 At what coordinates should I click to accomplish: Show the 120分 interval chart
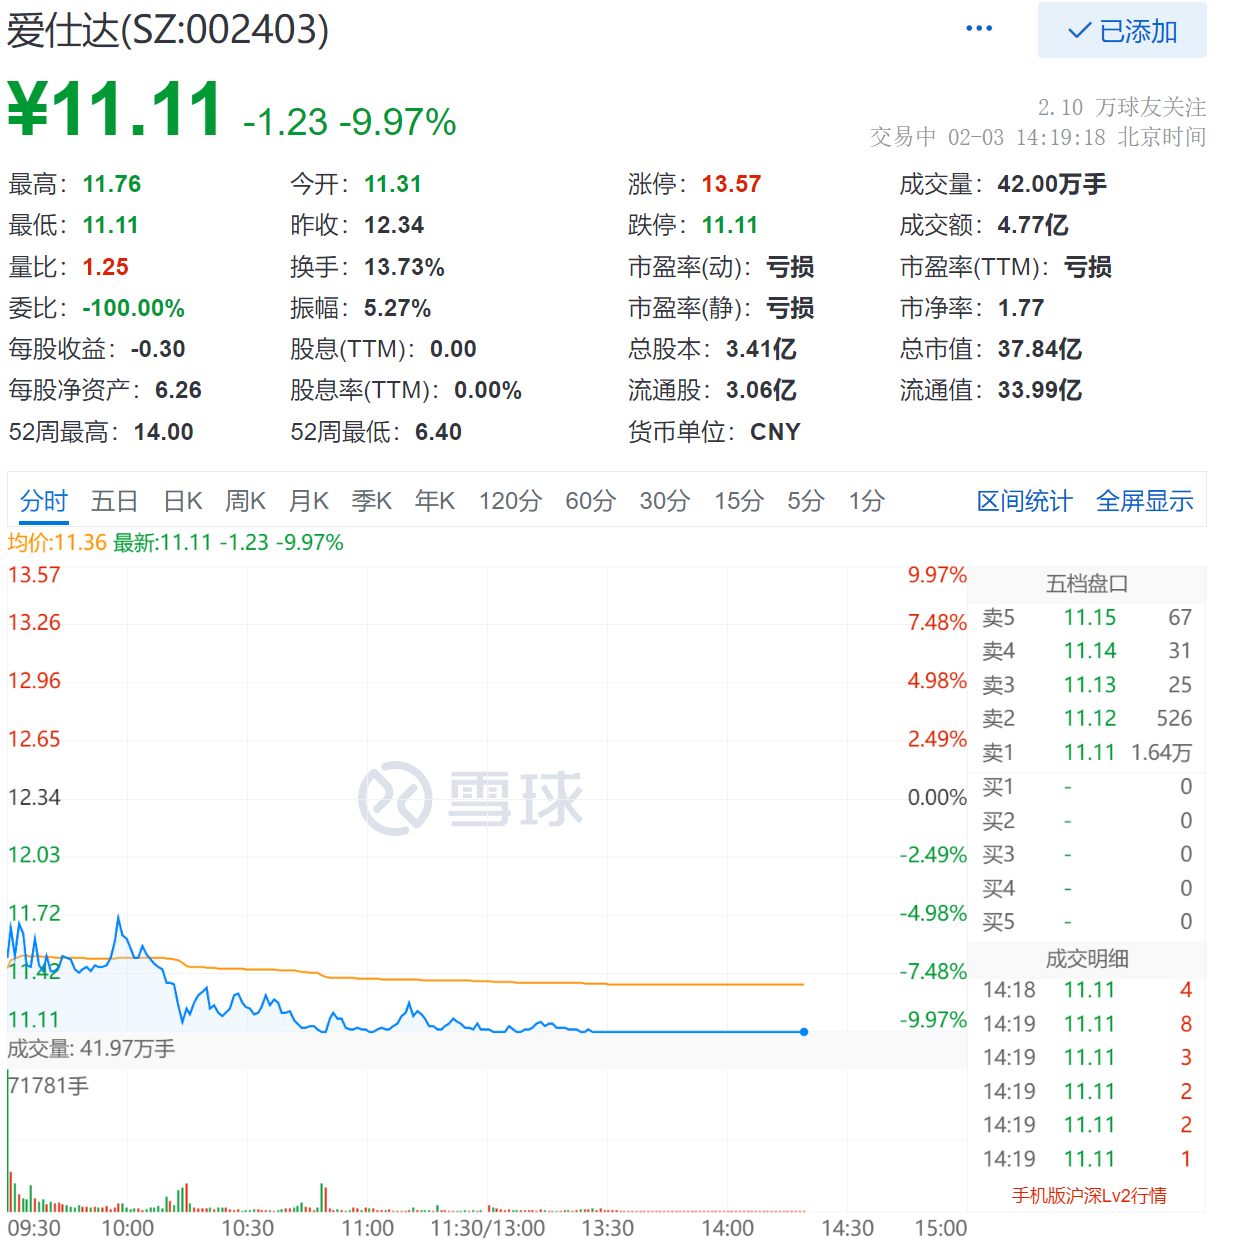click(510, 501)
